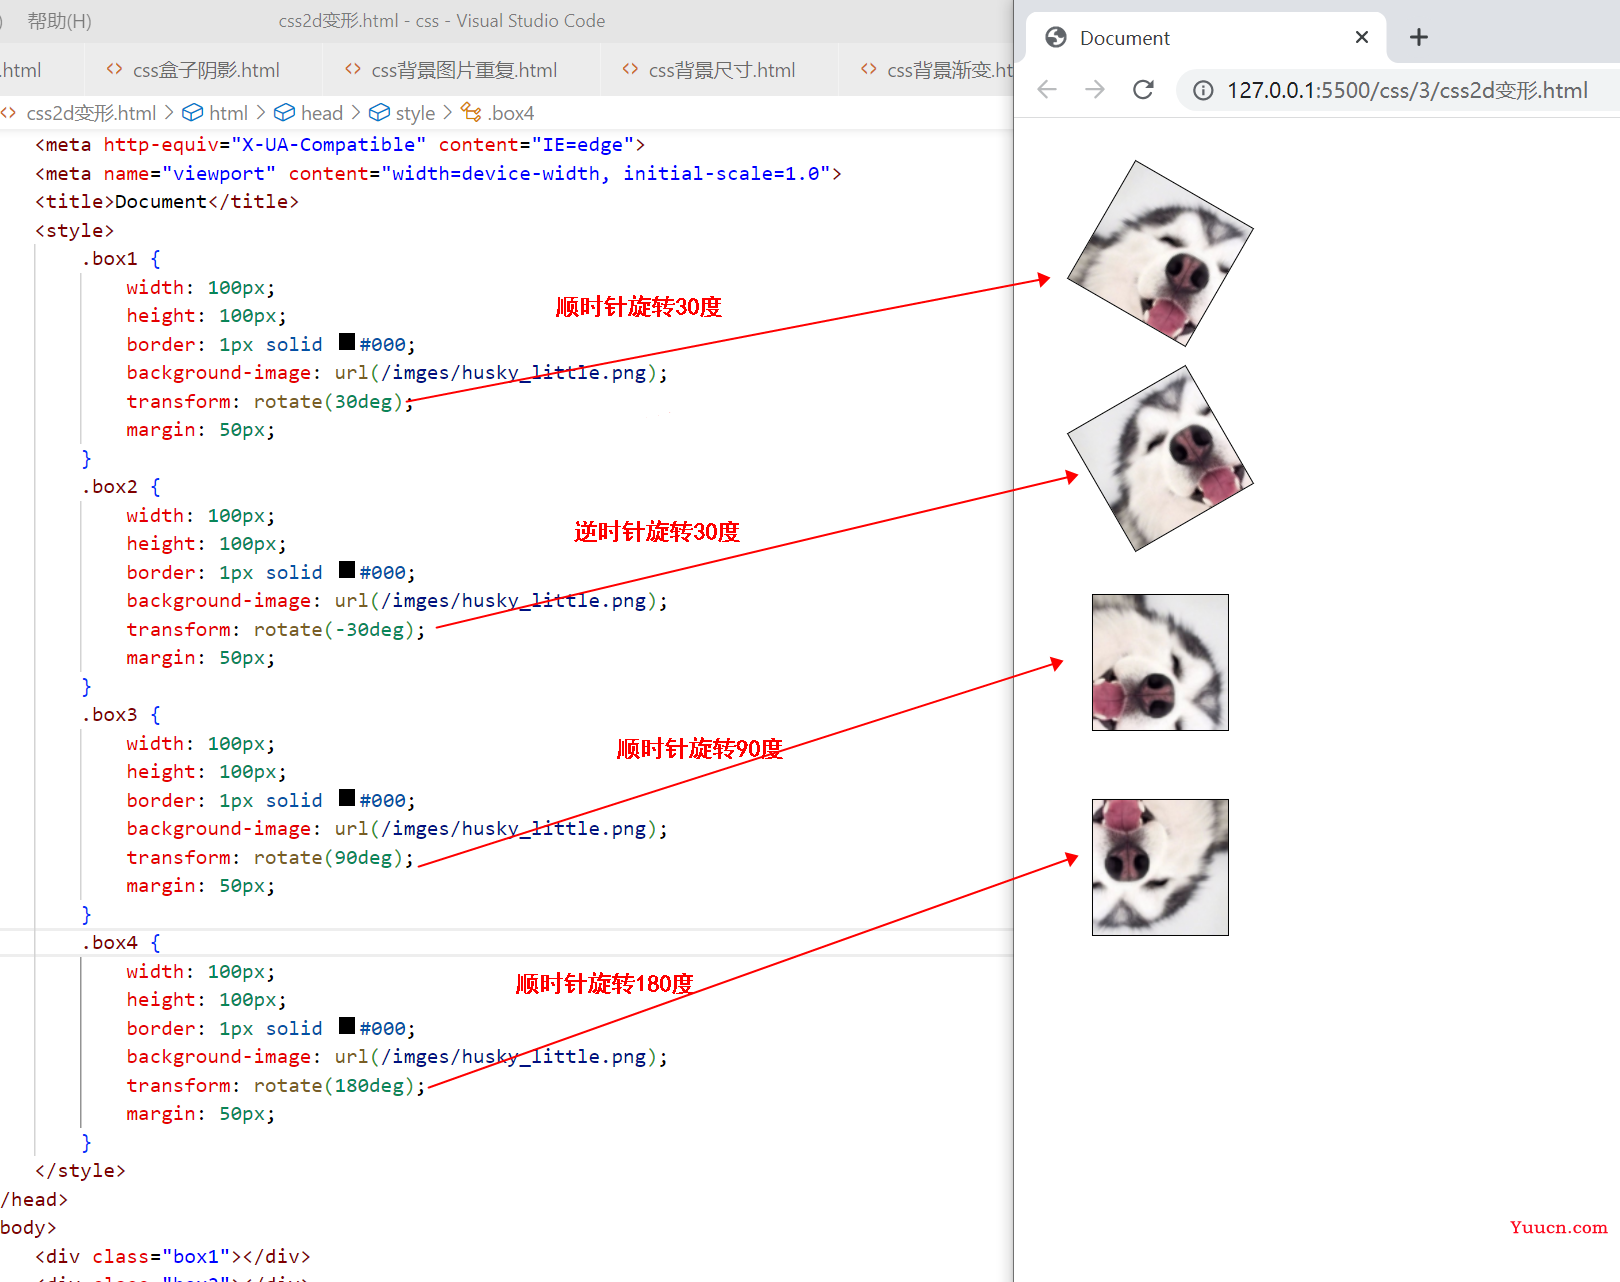The width and height of the screenshot is (1620, 1282).
Task: Click the style breadcrumb cube icon
Action: [x=379, y=113]
